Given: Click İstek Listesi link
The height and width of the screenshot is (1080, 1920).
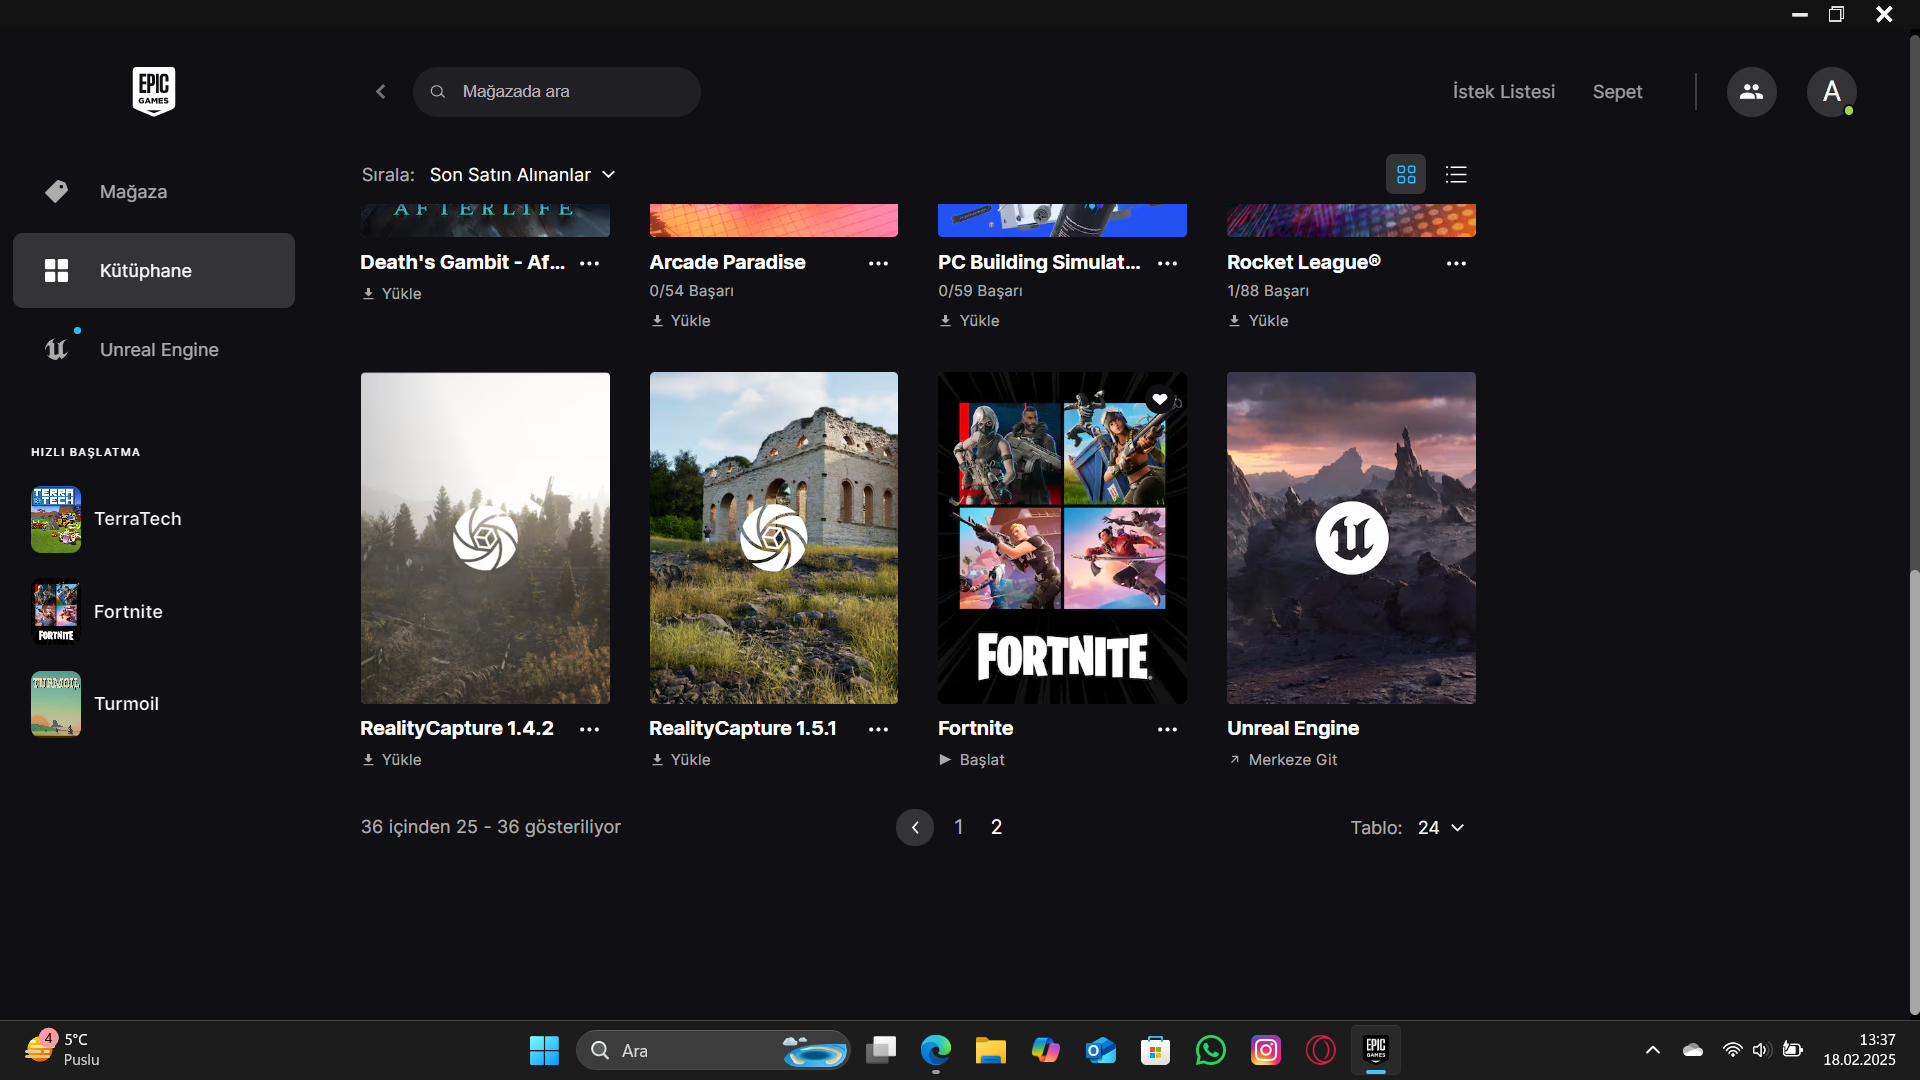Looking at the screenshot, I should 1503,92.
